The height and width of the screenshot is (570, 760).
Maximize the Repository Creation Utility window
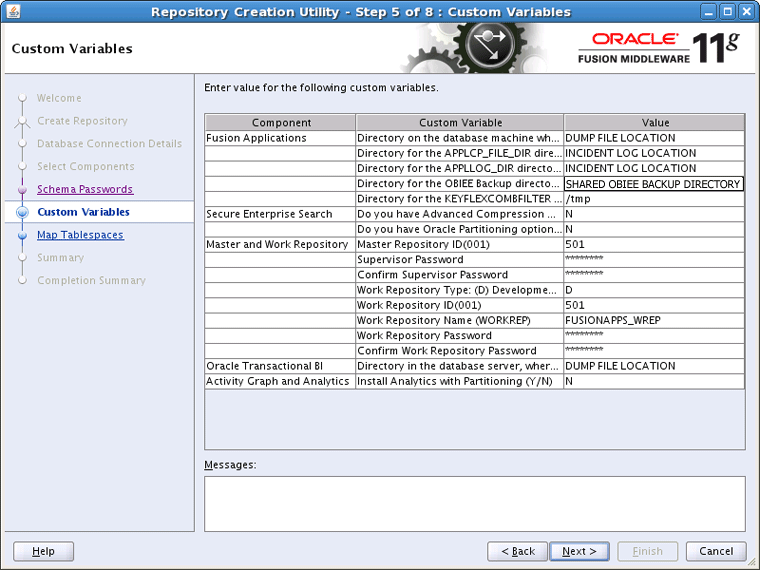(x=728, y=12)
